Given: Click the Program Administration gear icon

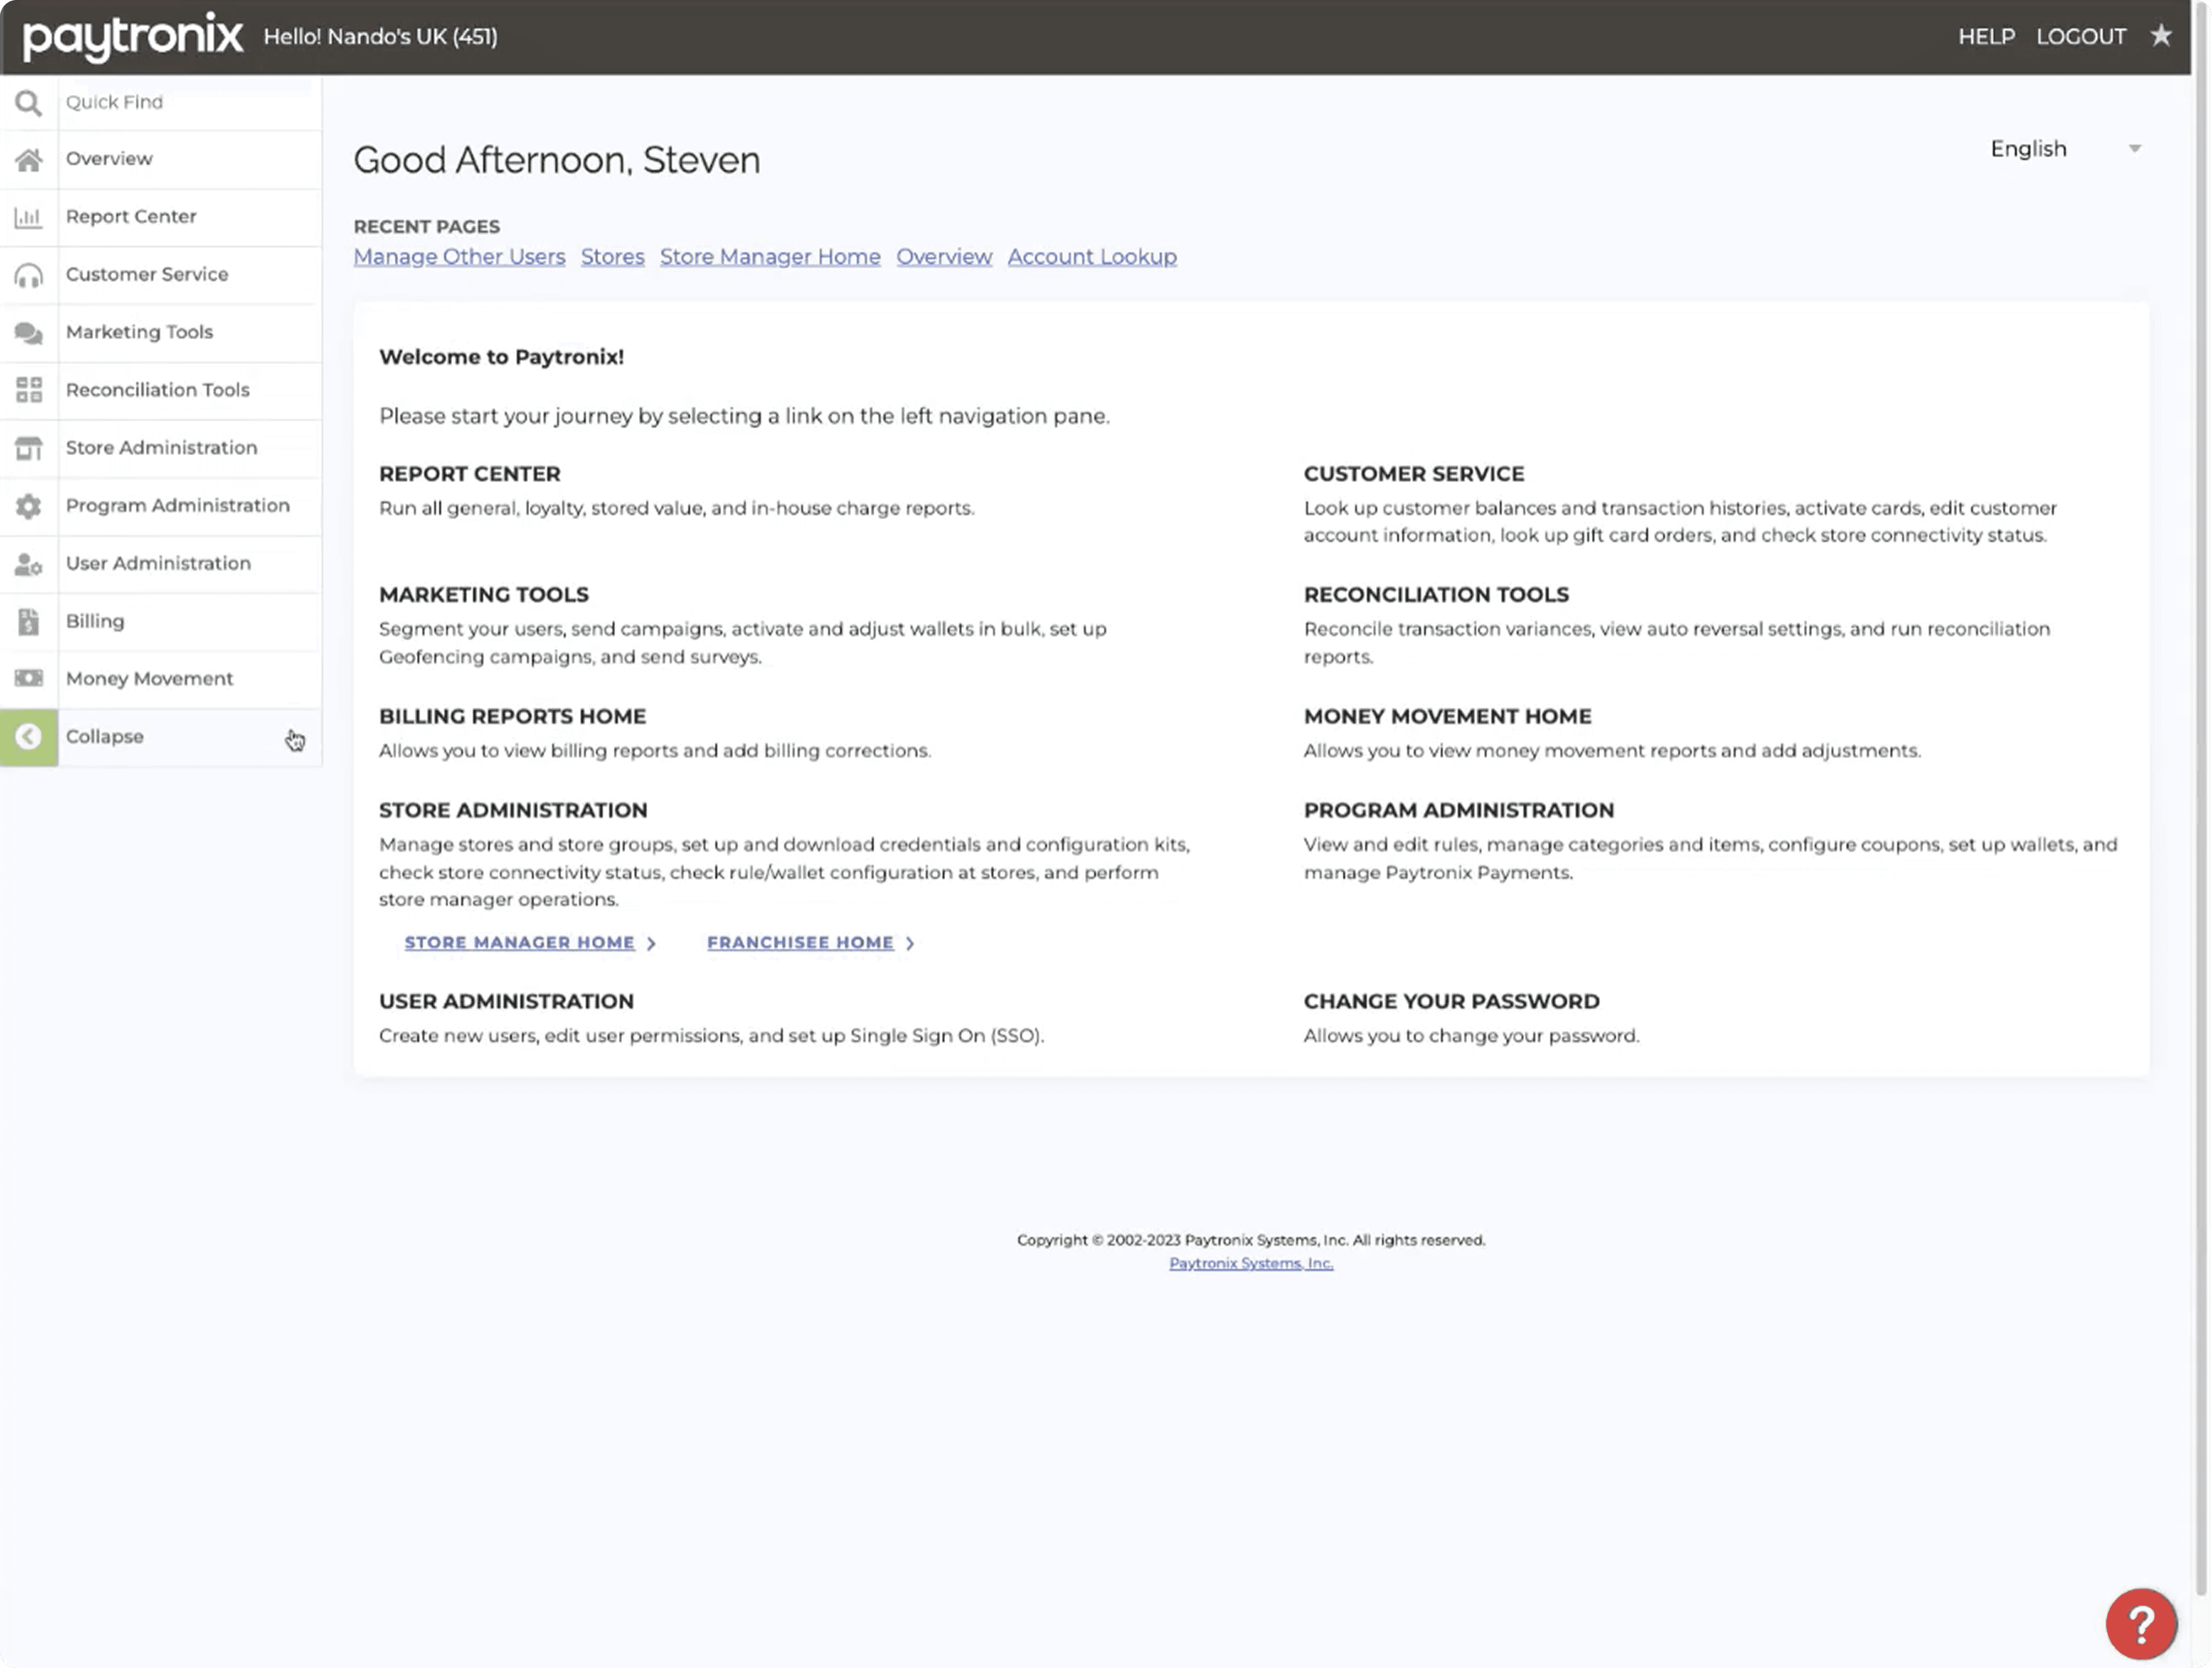Looking at the screenshot, I should click(x=28, y=506).
